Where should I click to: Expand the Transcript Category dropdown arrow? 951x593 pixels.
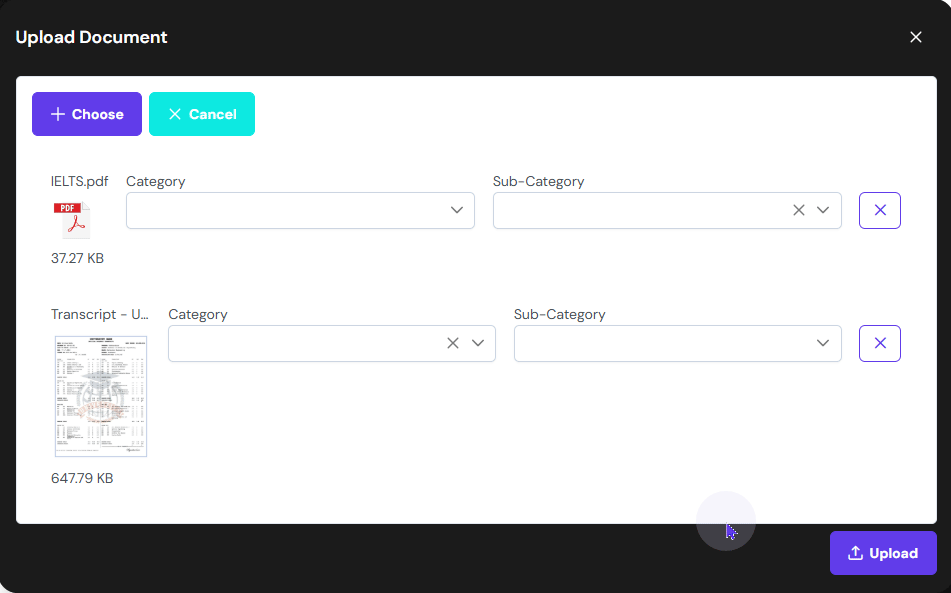pos(478,343)
